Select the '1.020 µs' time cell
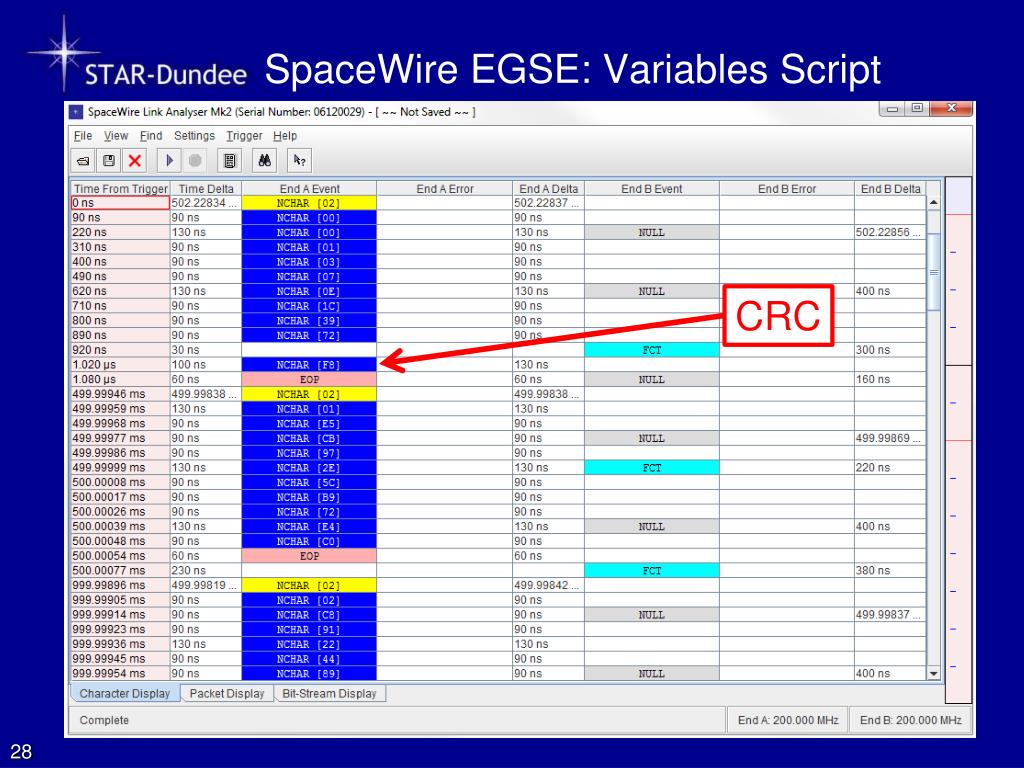 click(120, 365)
